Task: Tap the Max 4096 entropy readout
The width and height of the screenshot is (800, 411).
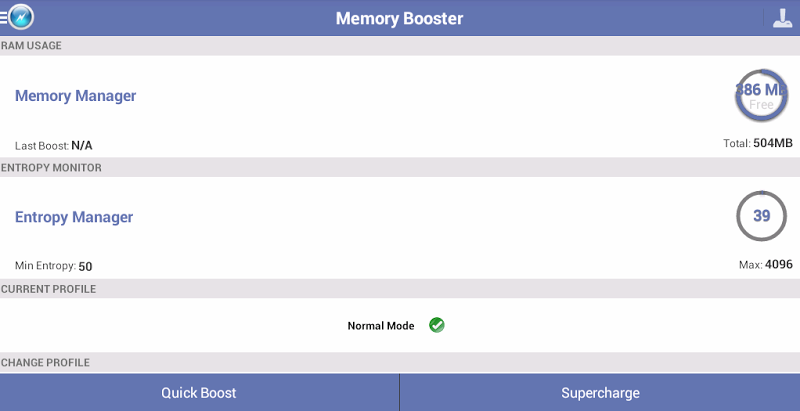Action: tap(764, 265)
